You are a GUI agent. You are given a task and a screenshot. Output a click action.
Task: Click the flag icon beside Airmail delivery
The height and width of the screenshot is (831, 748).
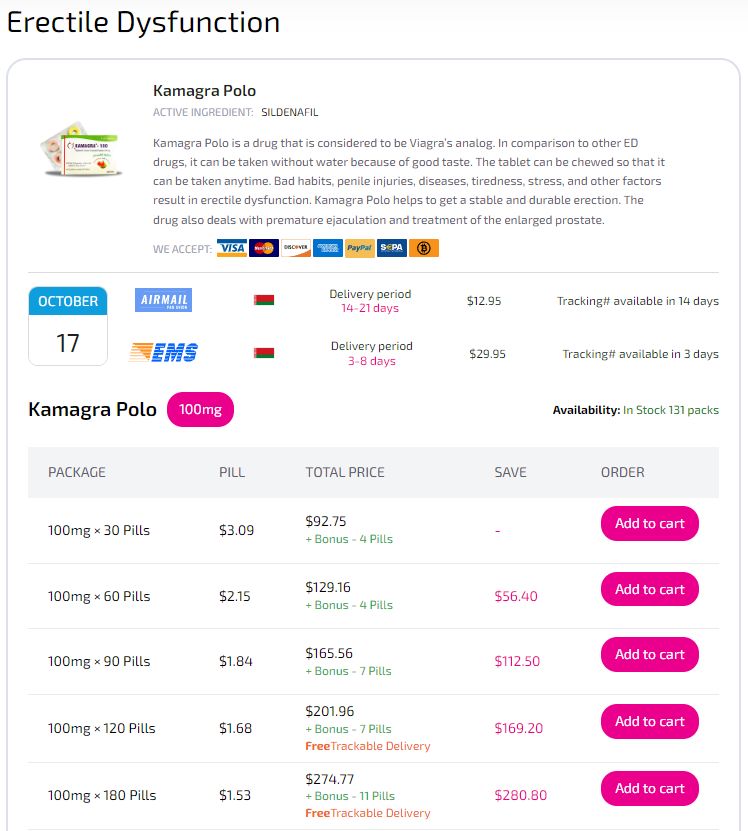click(264, 300)
